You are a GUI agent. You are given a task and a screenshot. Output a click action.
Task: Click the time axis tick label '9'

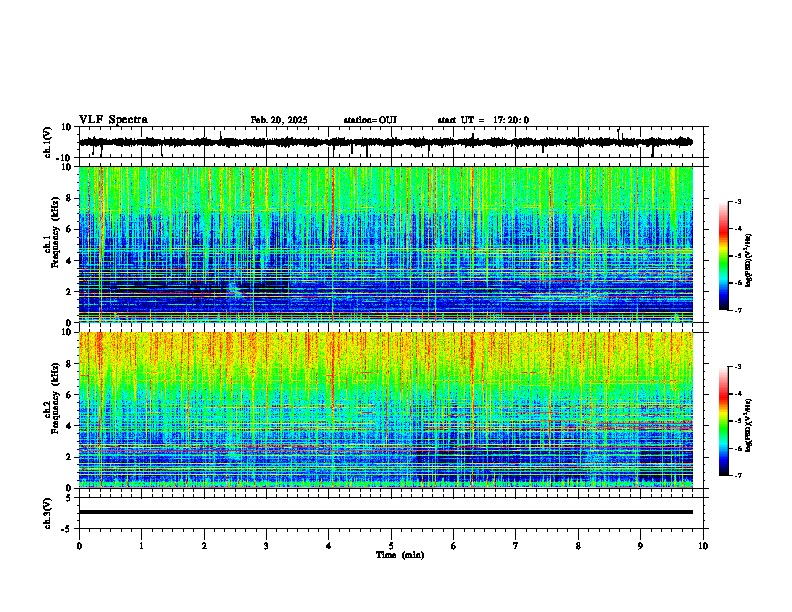[640, 546]
